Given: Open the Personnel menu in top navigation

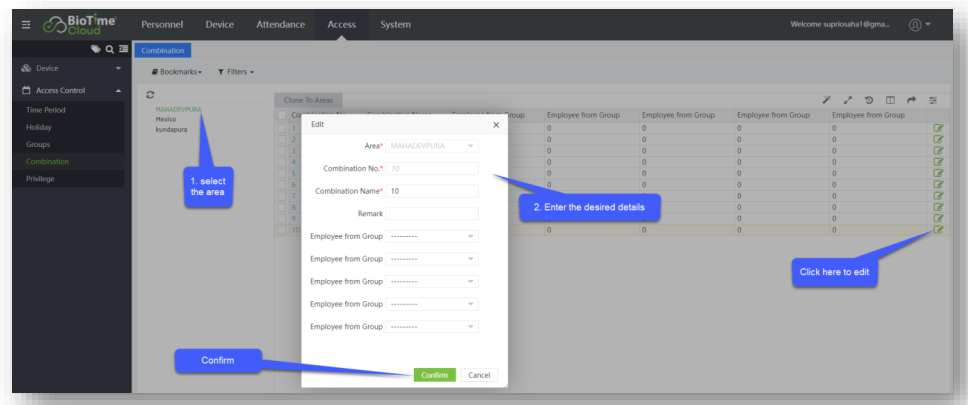Looking at the screenshot, I should [161, 24].
